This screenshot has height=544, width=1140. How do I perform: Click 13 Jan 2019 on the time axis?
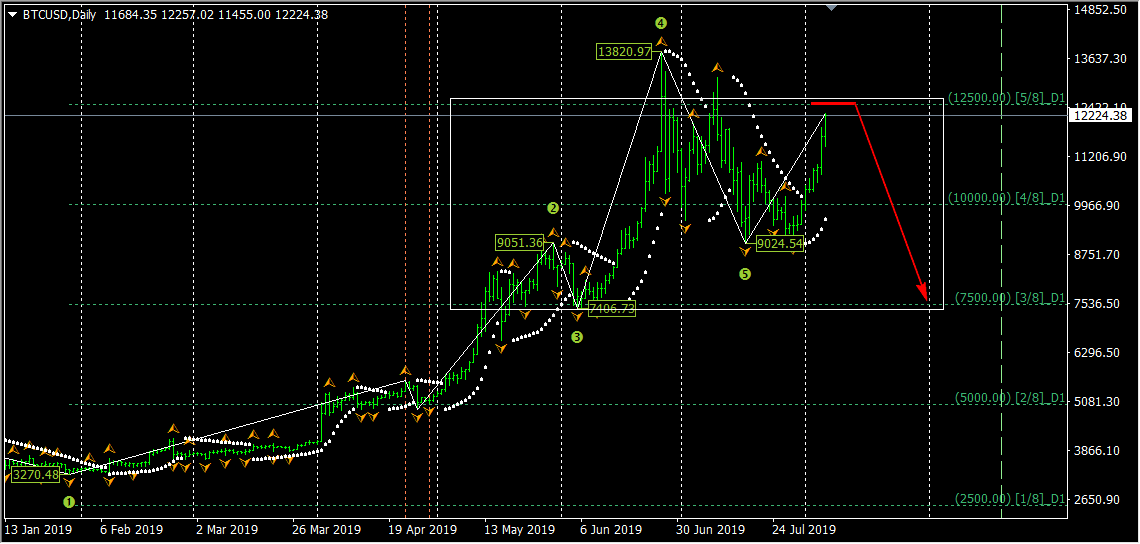pos(39,529)
